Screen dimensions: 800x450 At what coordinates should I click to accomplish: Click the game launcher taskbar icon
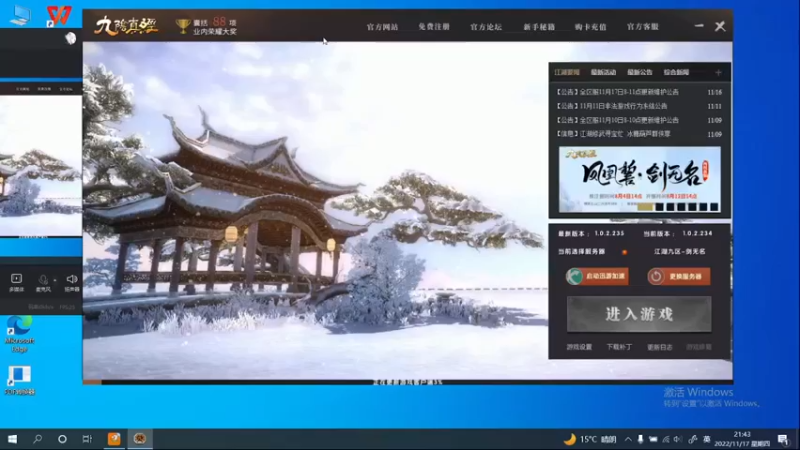pos(139,439)
